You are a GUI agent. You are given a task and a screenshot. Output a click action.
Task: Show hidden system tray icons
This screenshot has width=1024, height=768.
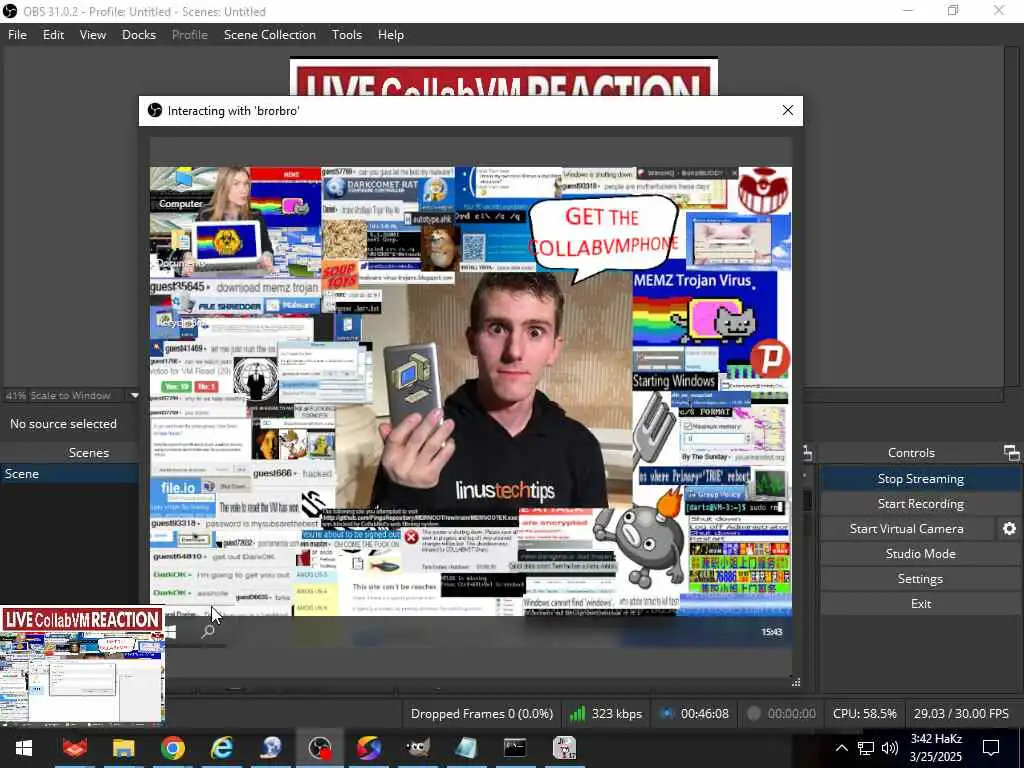842,748
